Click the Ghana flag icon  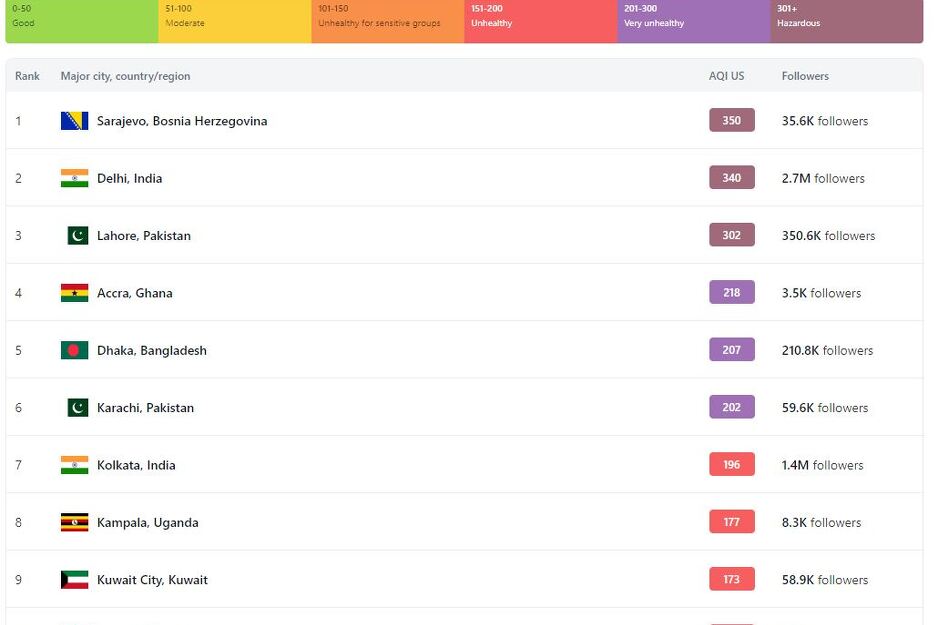coord(74,293)
